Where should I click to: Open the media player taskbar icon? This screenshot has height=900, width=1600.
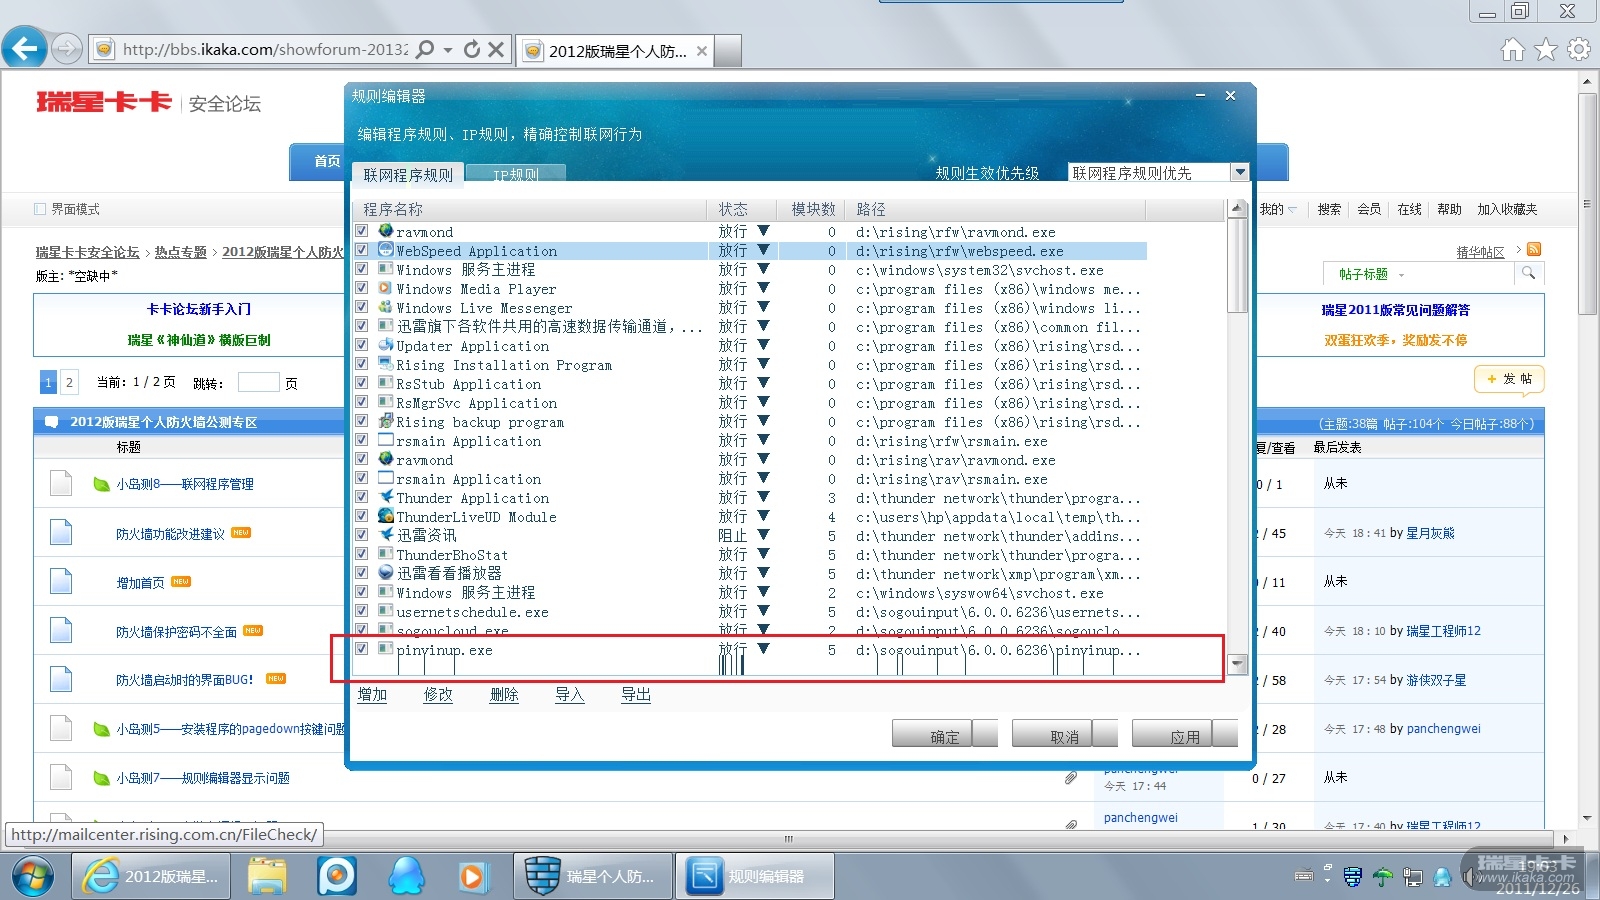coord(471,877)
